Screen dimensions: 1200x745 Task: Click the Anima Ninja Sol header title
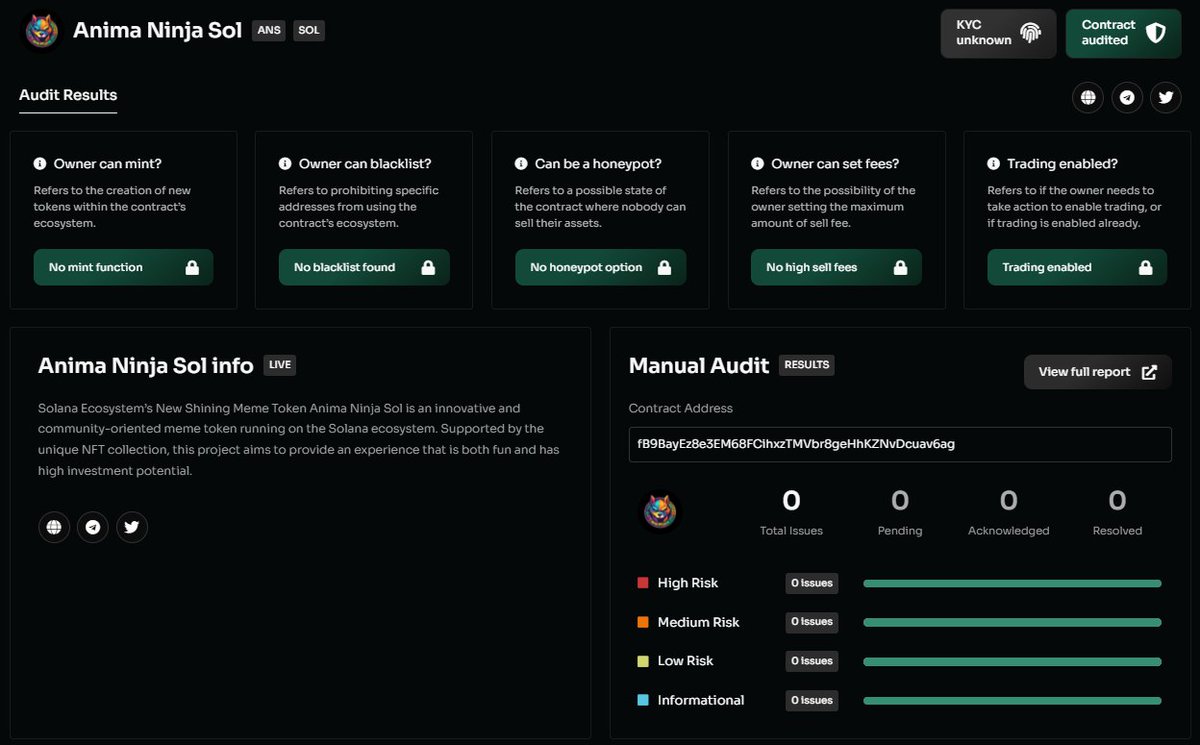coord(157,30)
